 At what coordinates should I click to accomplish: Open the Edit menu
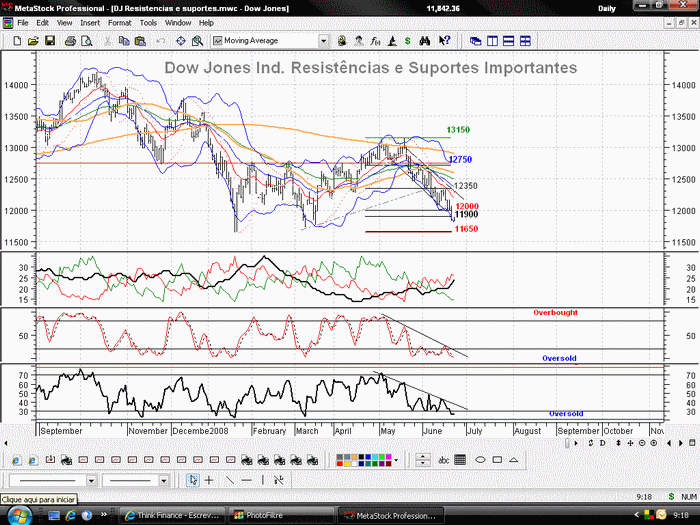(42, 23)
